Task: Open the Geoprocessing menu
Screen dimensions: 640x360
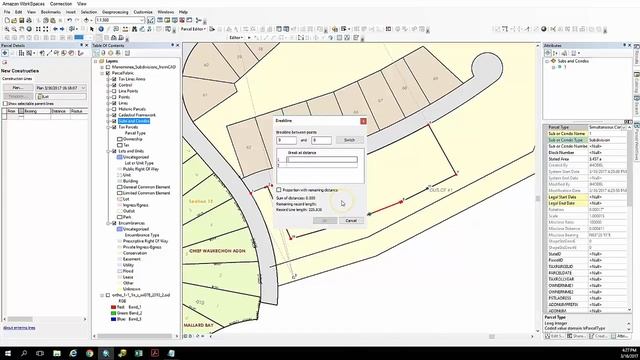Action: tap(115, 12)
